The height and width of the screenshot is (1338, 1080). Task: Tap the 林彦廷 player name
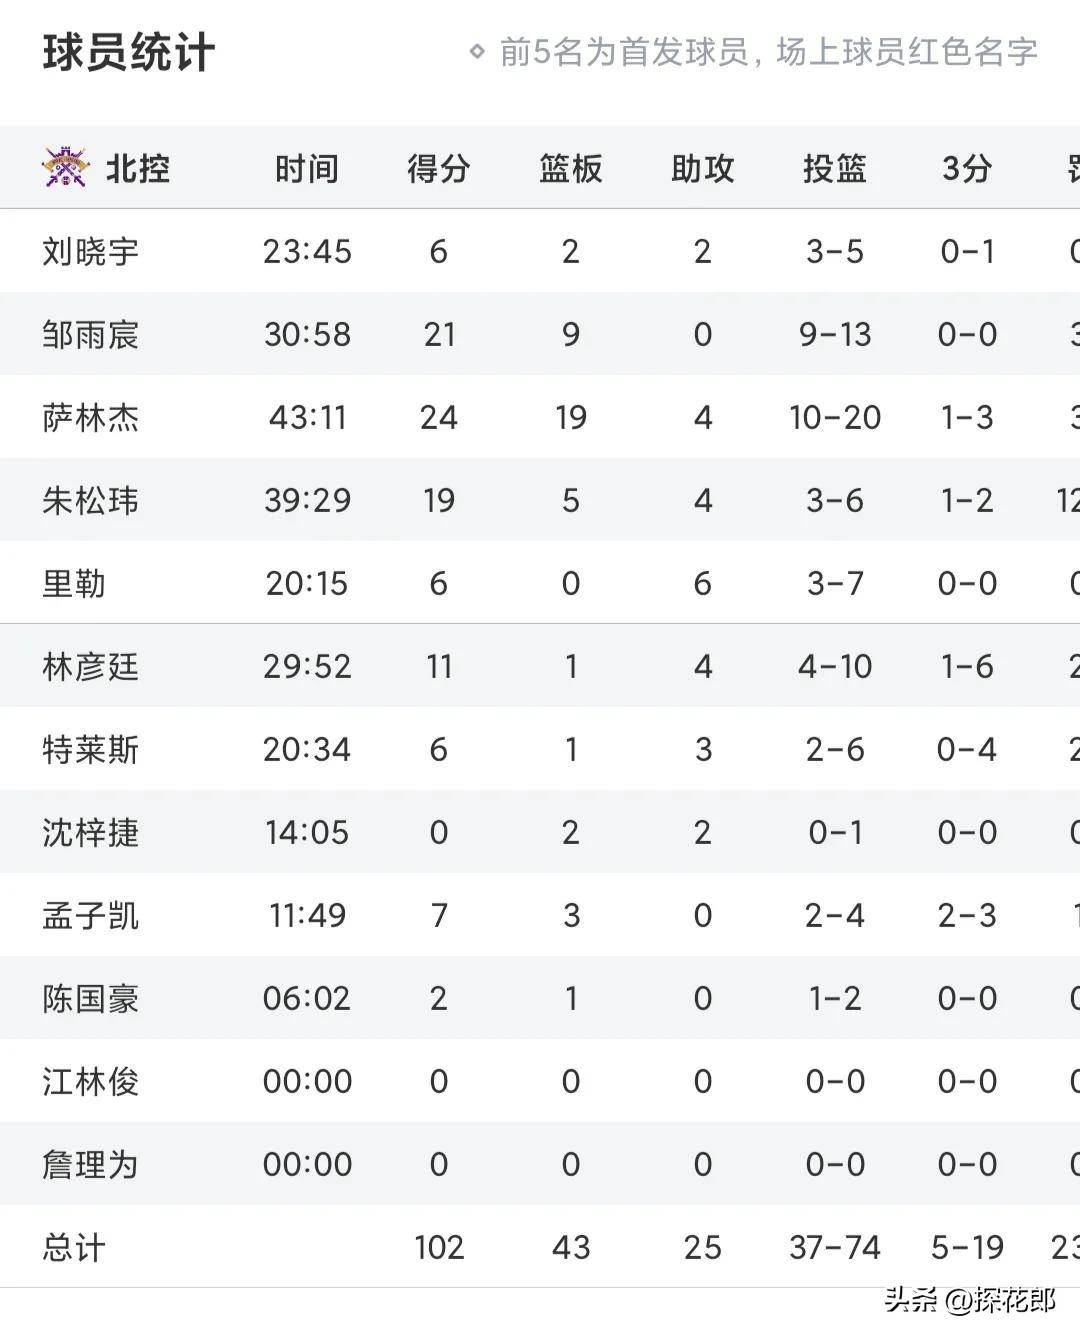click(x=90, y=666)
